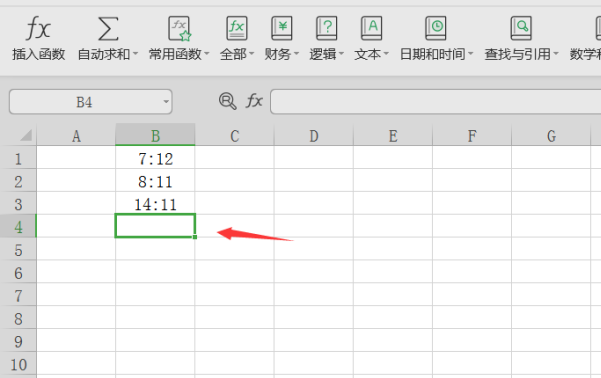This screenshot has height=378, width=601.
Task: Open Logical functions (逻辑) icon
Action: click(327, 28)
